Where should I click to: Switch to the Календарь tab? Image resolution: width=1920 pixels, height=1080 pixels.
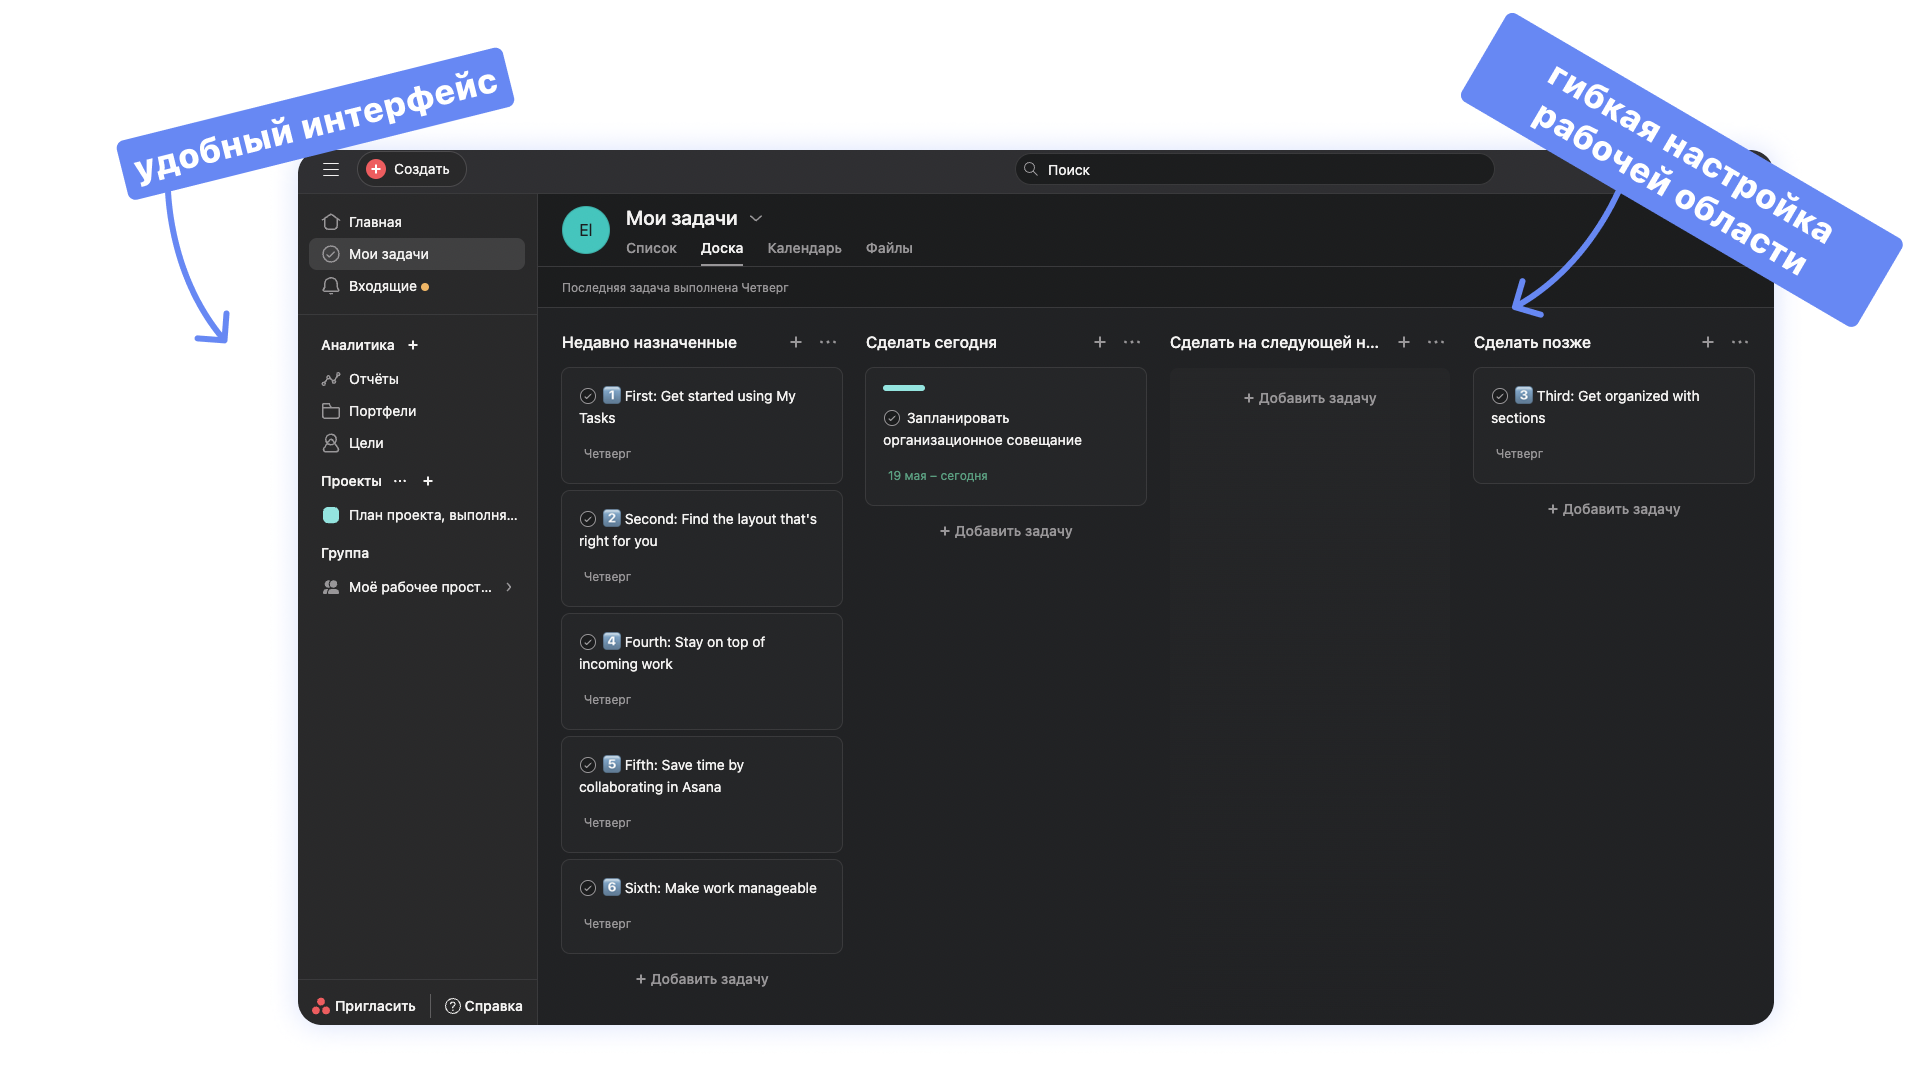coord(804,248)
